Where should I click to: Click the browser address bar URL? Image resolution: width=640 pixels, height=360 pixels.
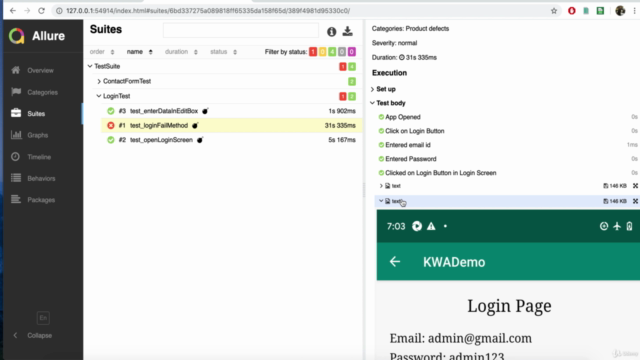(x=208, y=11)
